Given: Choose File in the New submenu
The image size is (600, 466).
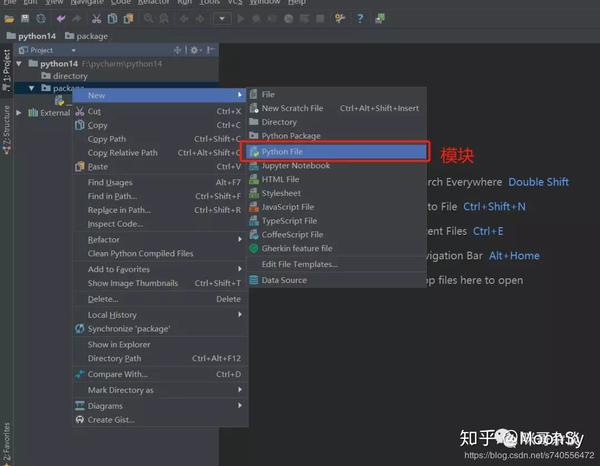Looking at the screenshot, I should tap(336, 94).
